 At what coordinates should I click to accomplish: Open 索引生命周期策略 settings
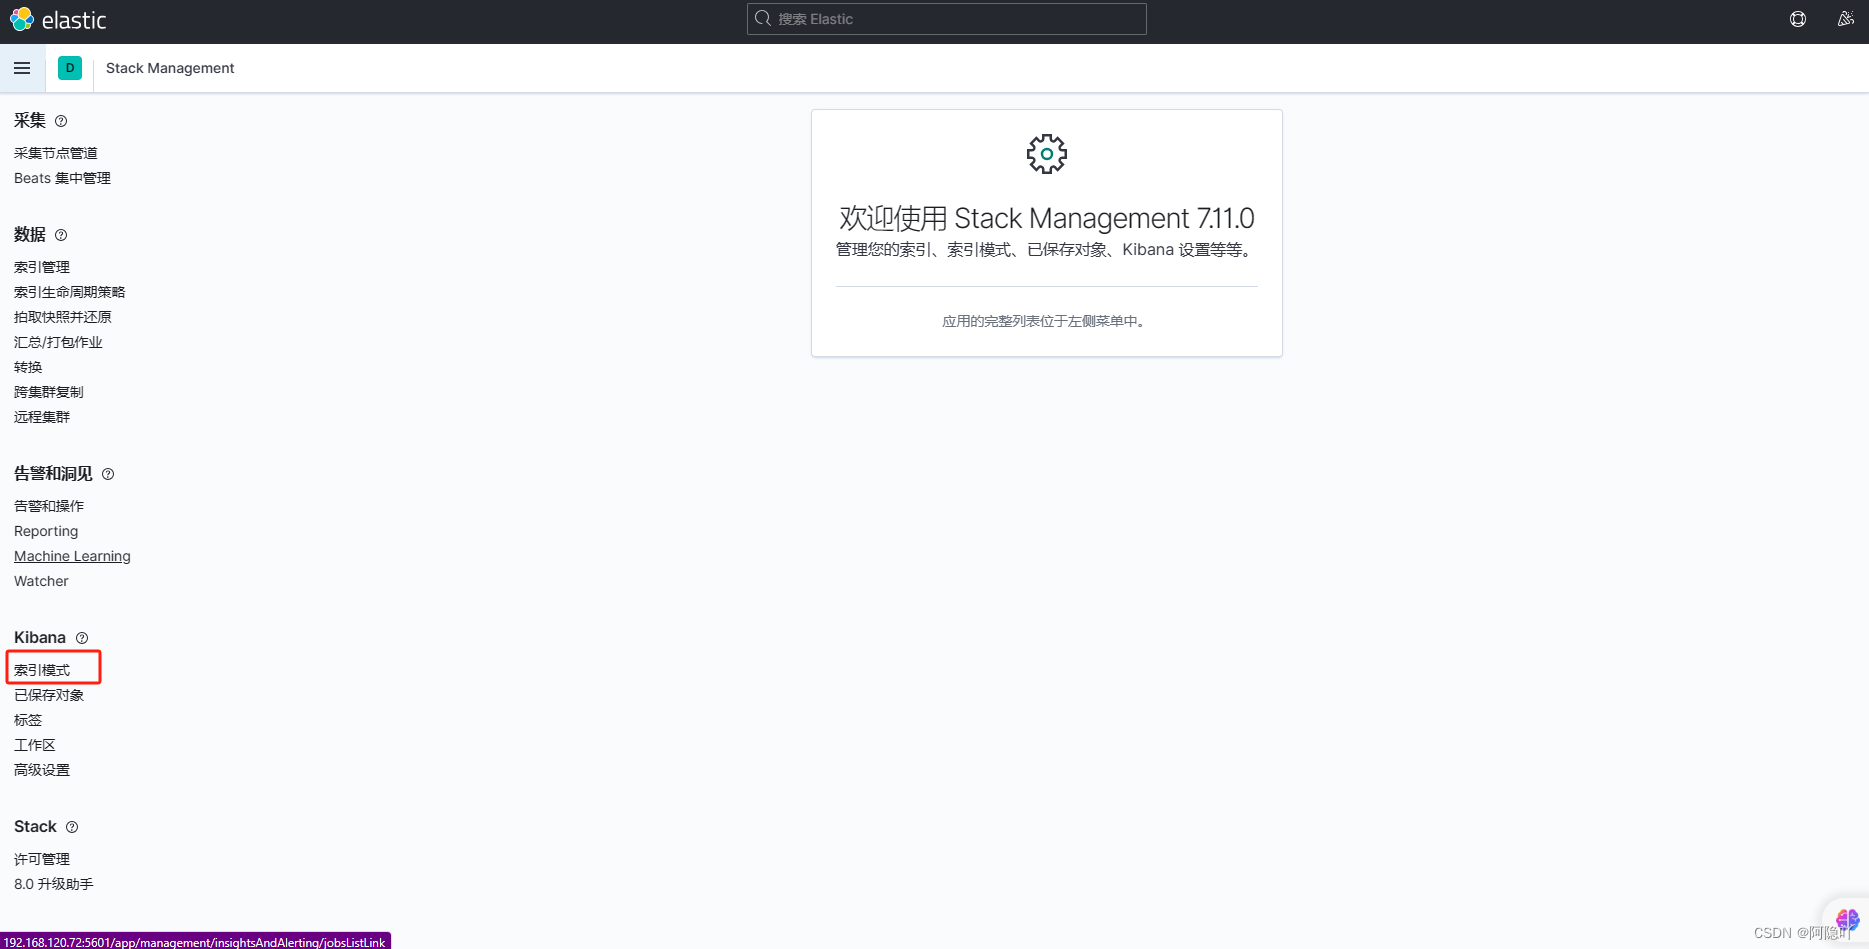click(x=69, y=291)
